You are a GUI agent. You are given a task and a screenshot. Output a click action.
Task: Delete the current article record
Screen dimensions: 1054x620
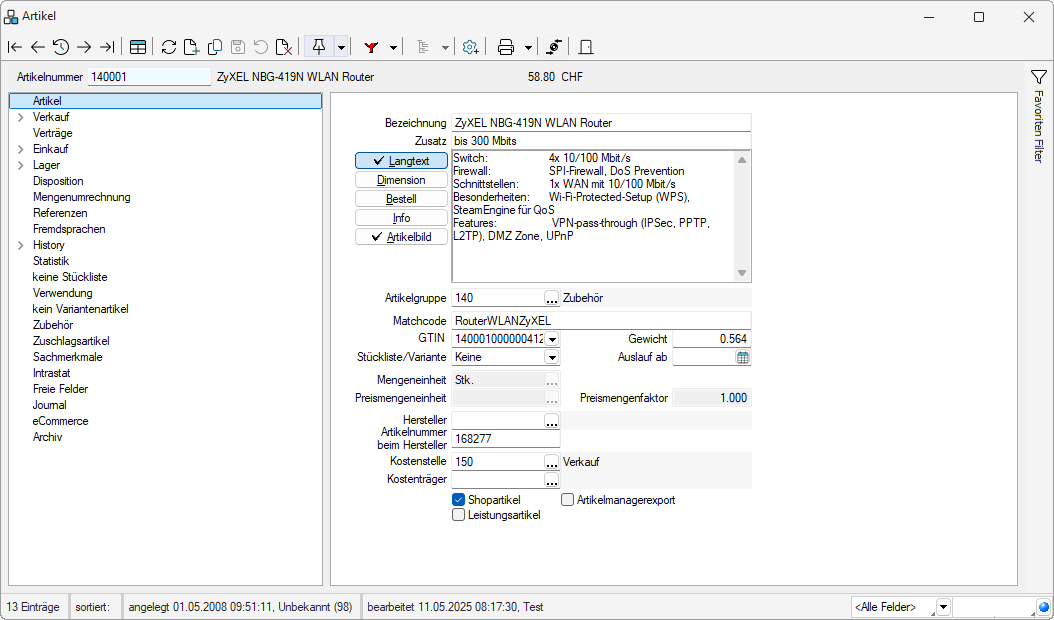(x=284, y=47)
